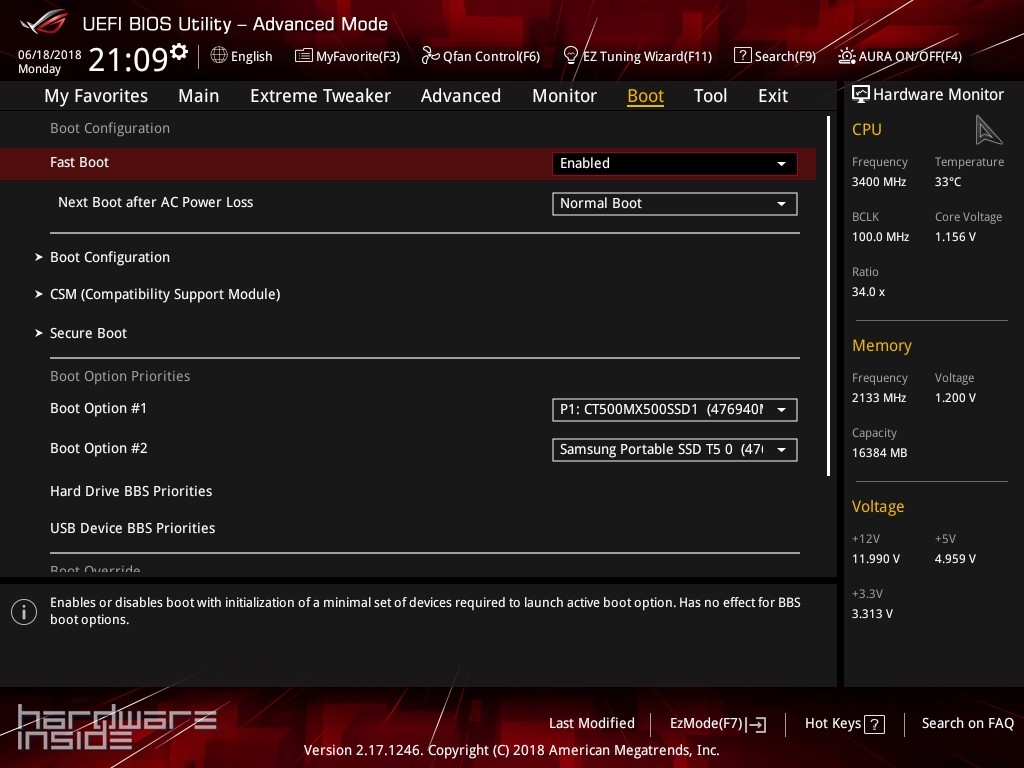Click the 06/18/2018 date text

pyautogui.click(x=50, y=54)
